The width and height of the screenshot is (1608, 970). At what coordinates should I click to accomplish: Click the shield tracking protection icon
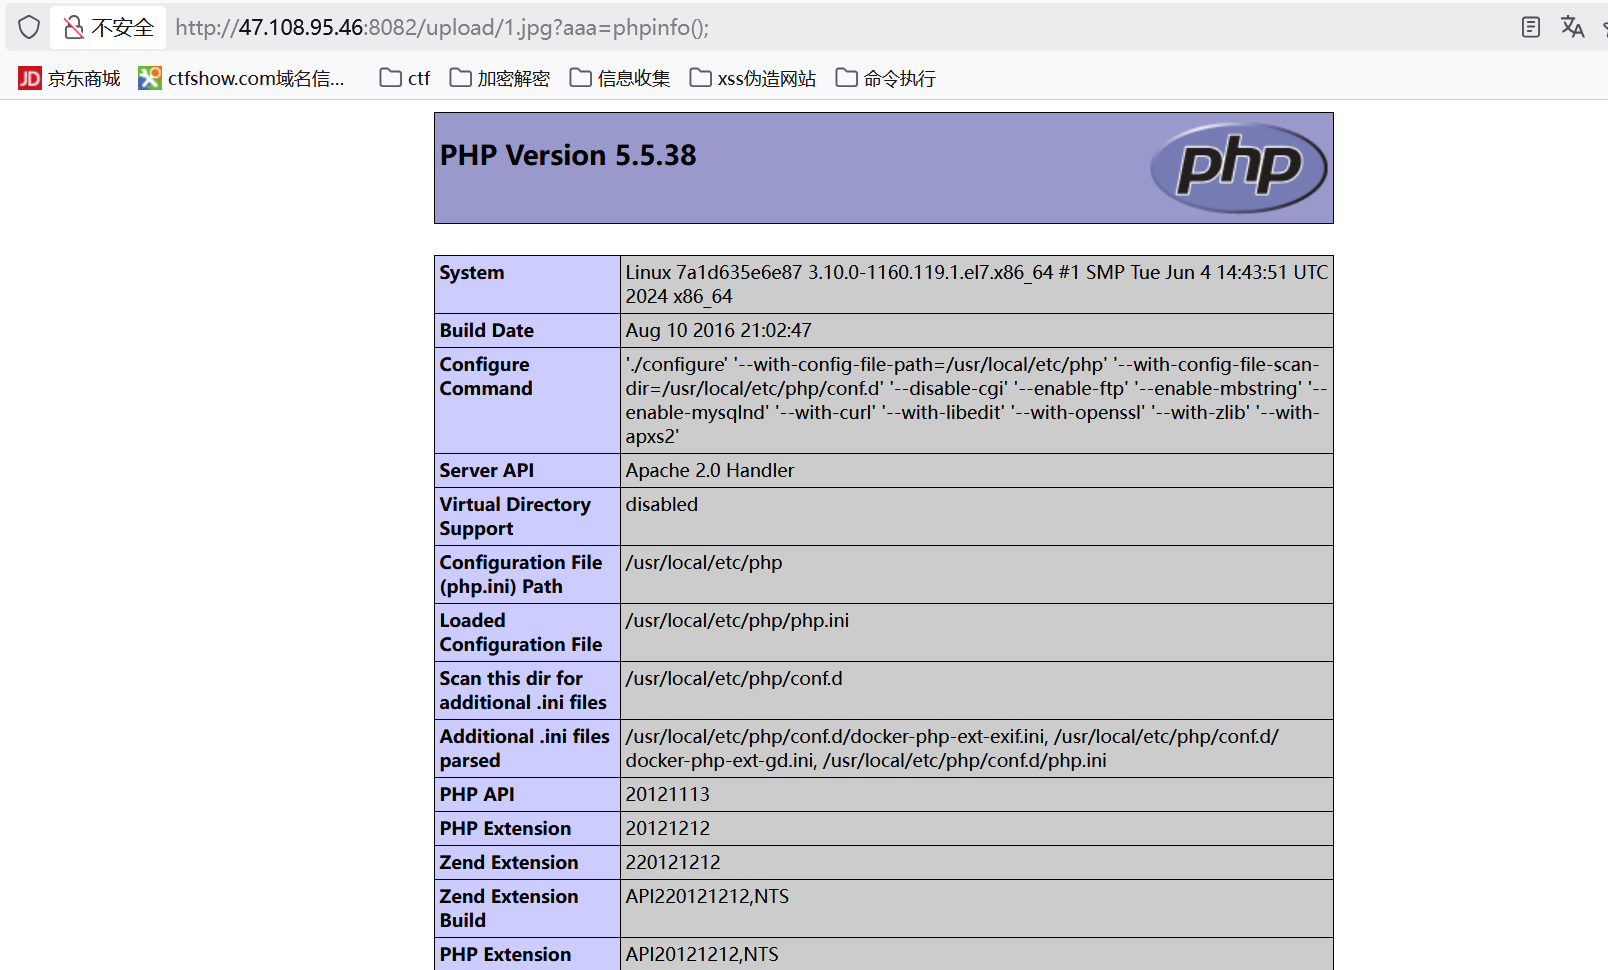[x=29, y=27]
